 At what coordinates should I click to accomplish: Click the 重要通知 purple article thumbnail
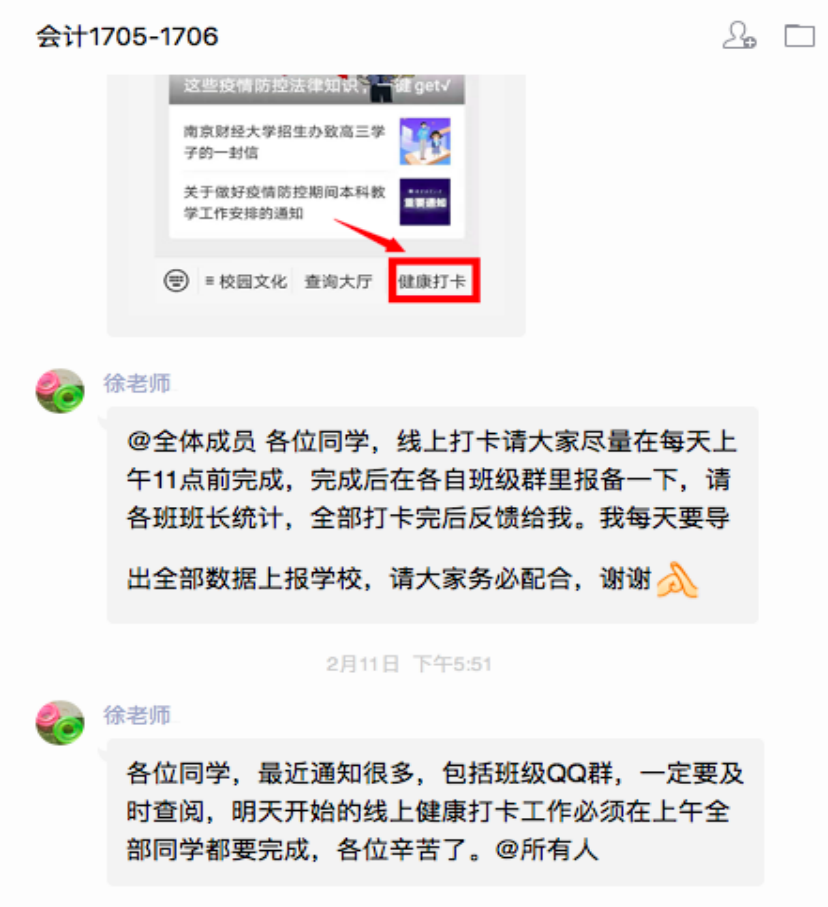click(x=425, y=202)
